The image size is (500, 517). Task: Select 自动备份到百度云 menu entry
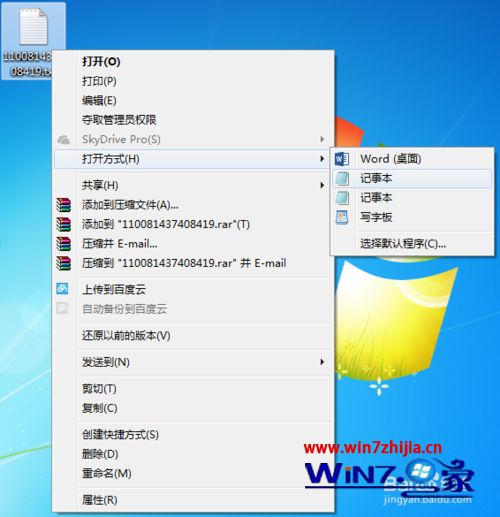(x=193, y=309)
